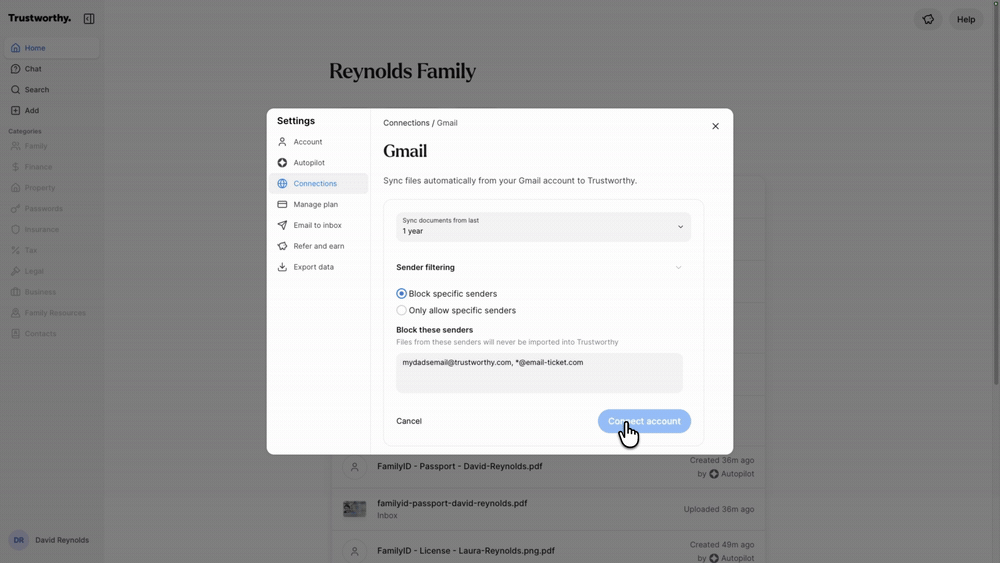1000x563 pixels.
Task: Collapse the Sender filtering section chevron
Action: (679, 267)
